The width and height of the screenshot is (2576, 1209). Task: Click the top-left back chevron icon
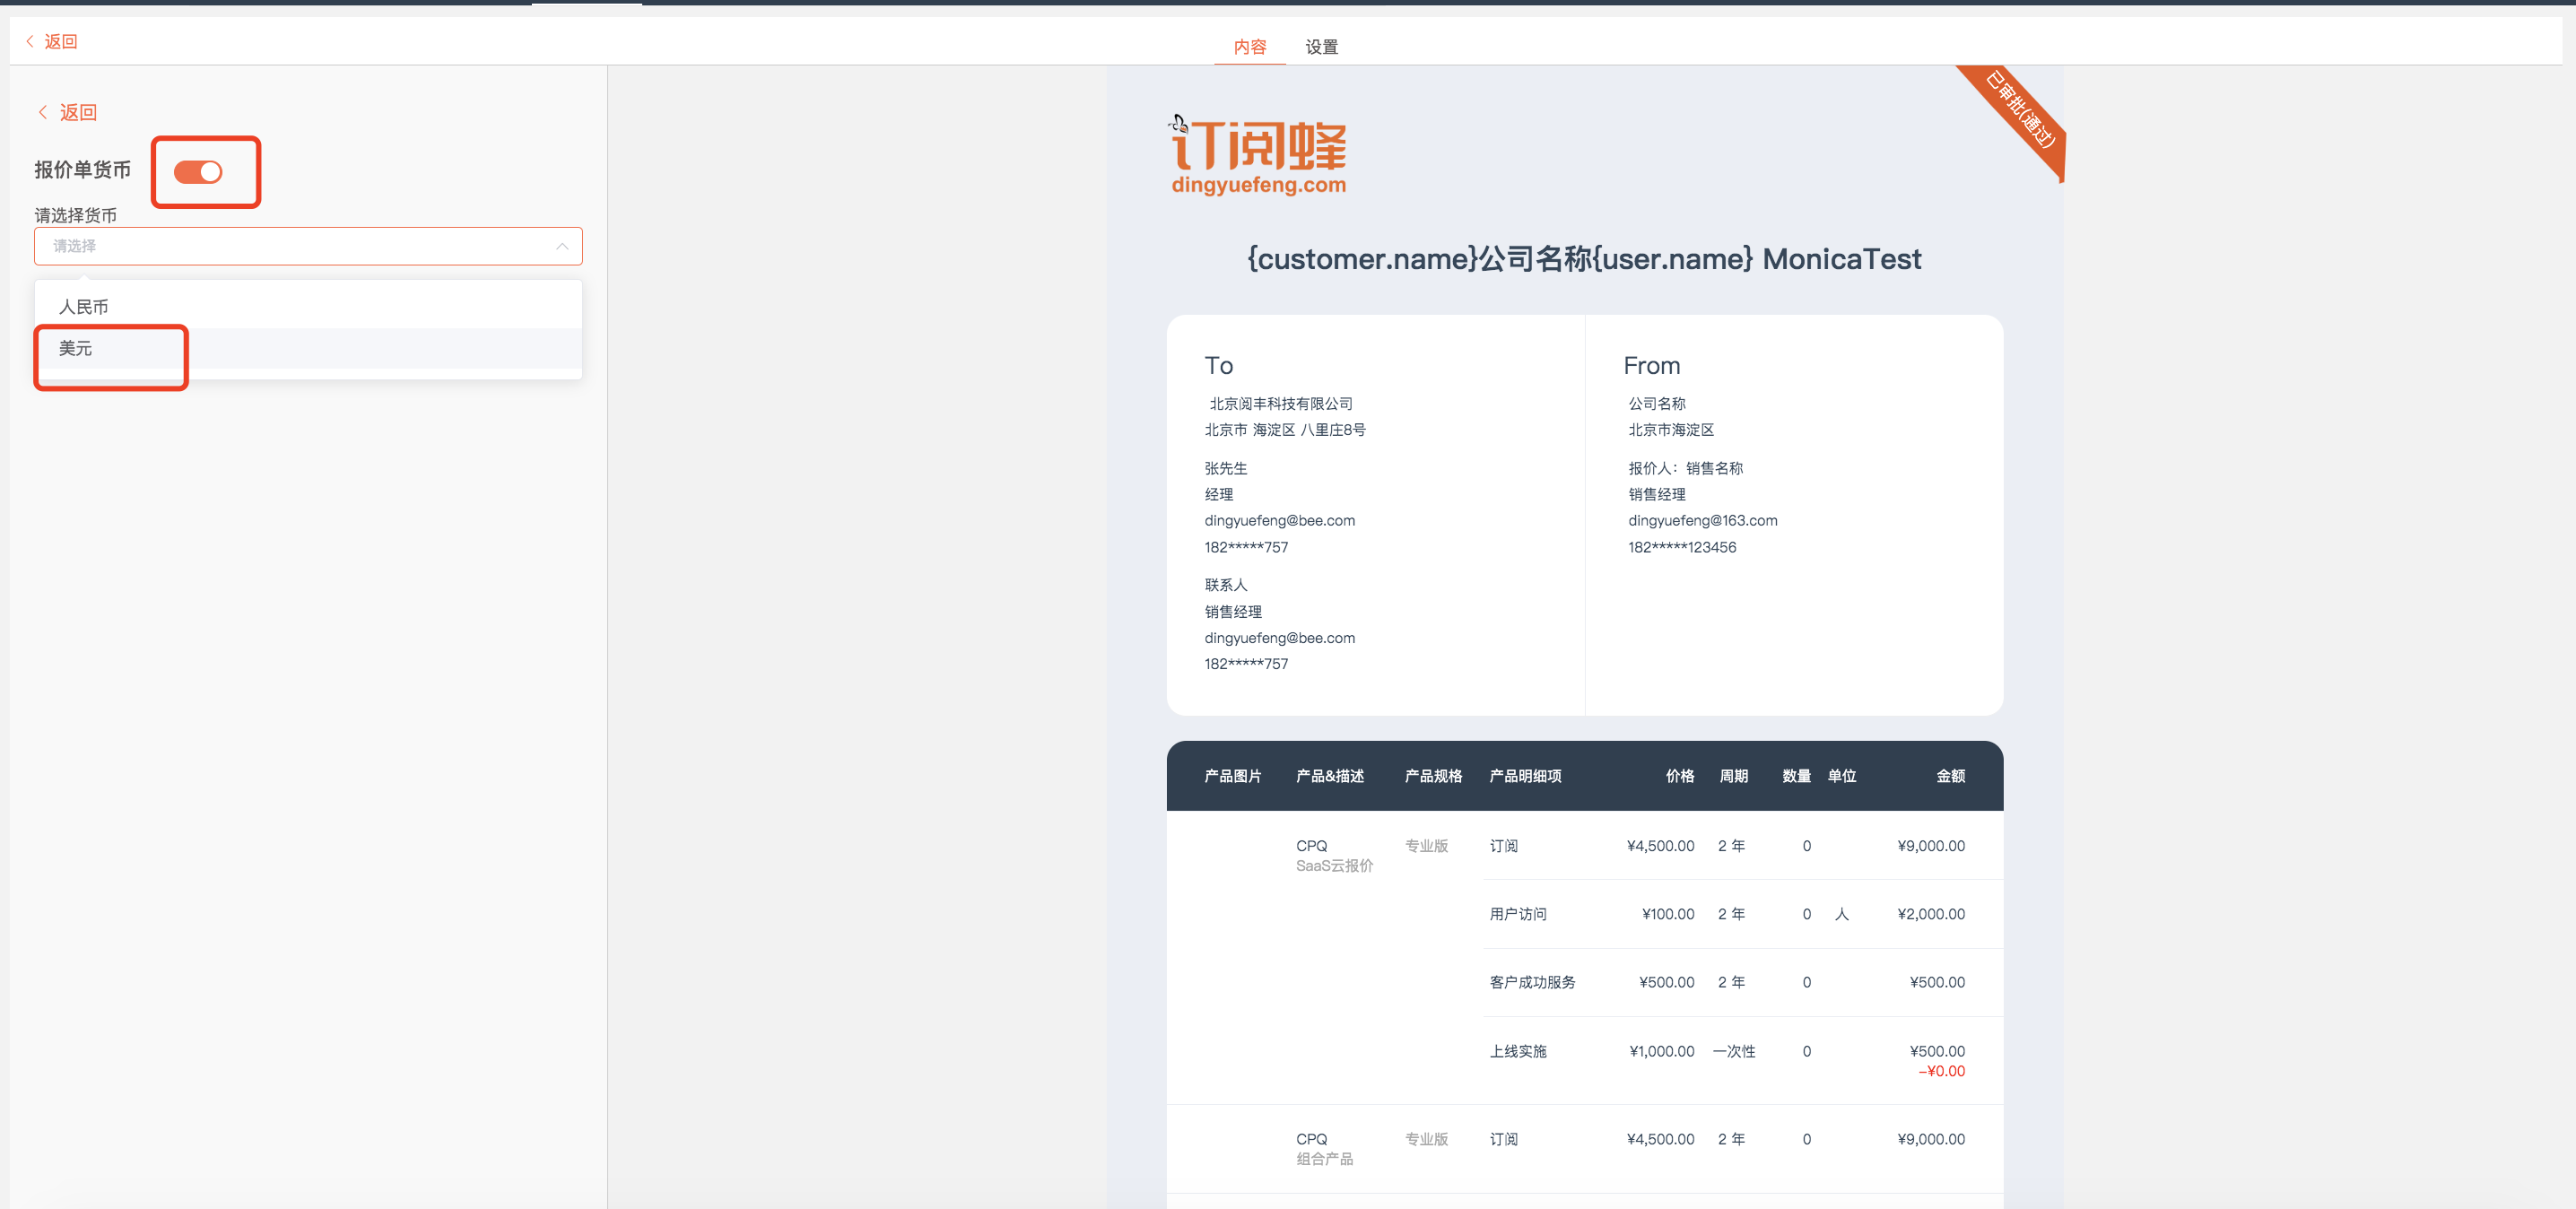30,41
